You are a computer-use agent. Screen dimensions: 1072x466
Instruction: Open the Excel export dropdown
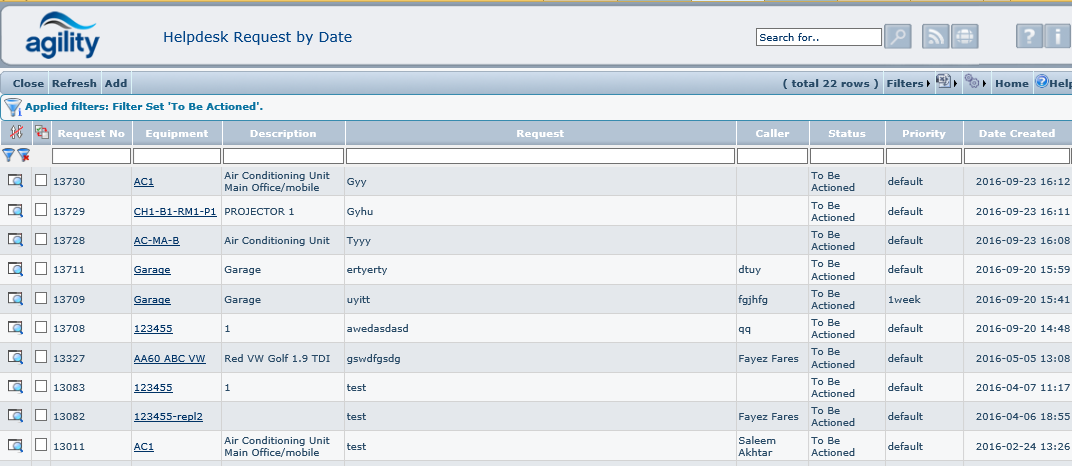(945, 84)
